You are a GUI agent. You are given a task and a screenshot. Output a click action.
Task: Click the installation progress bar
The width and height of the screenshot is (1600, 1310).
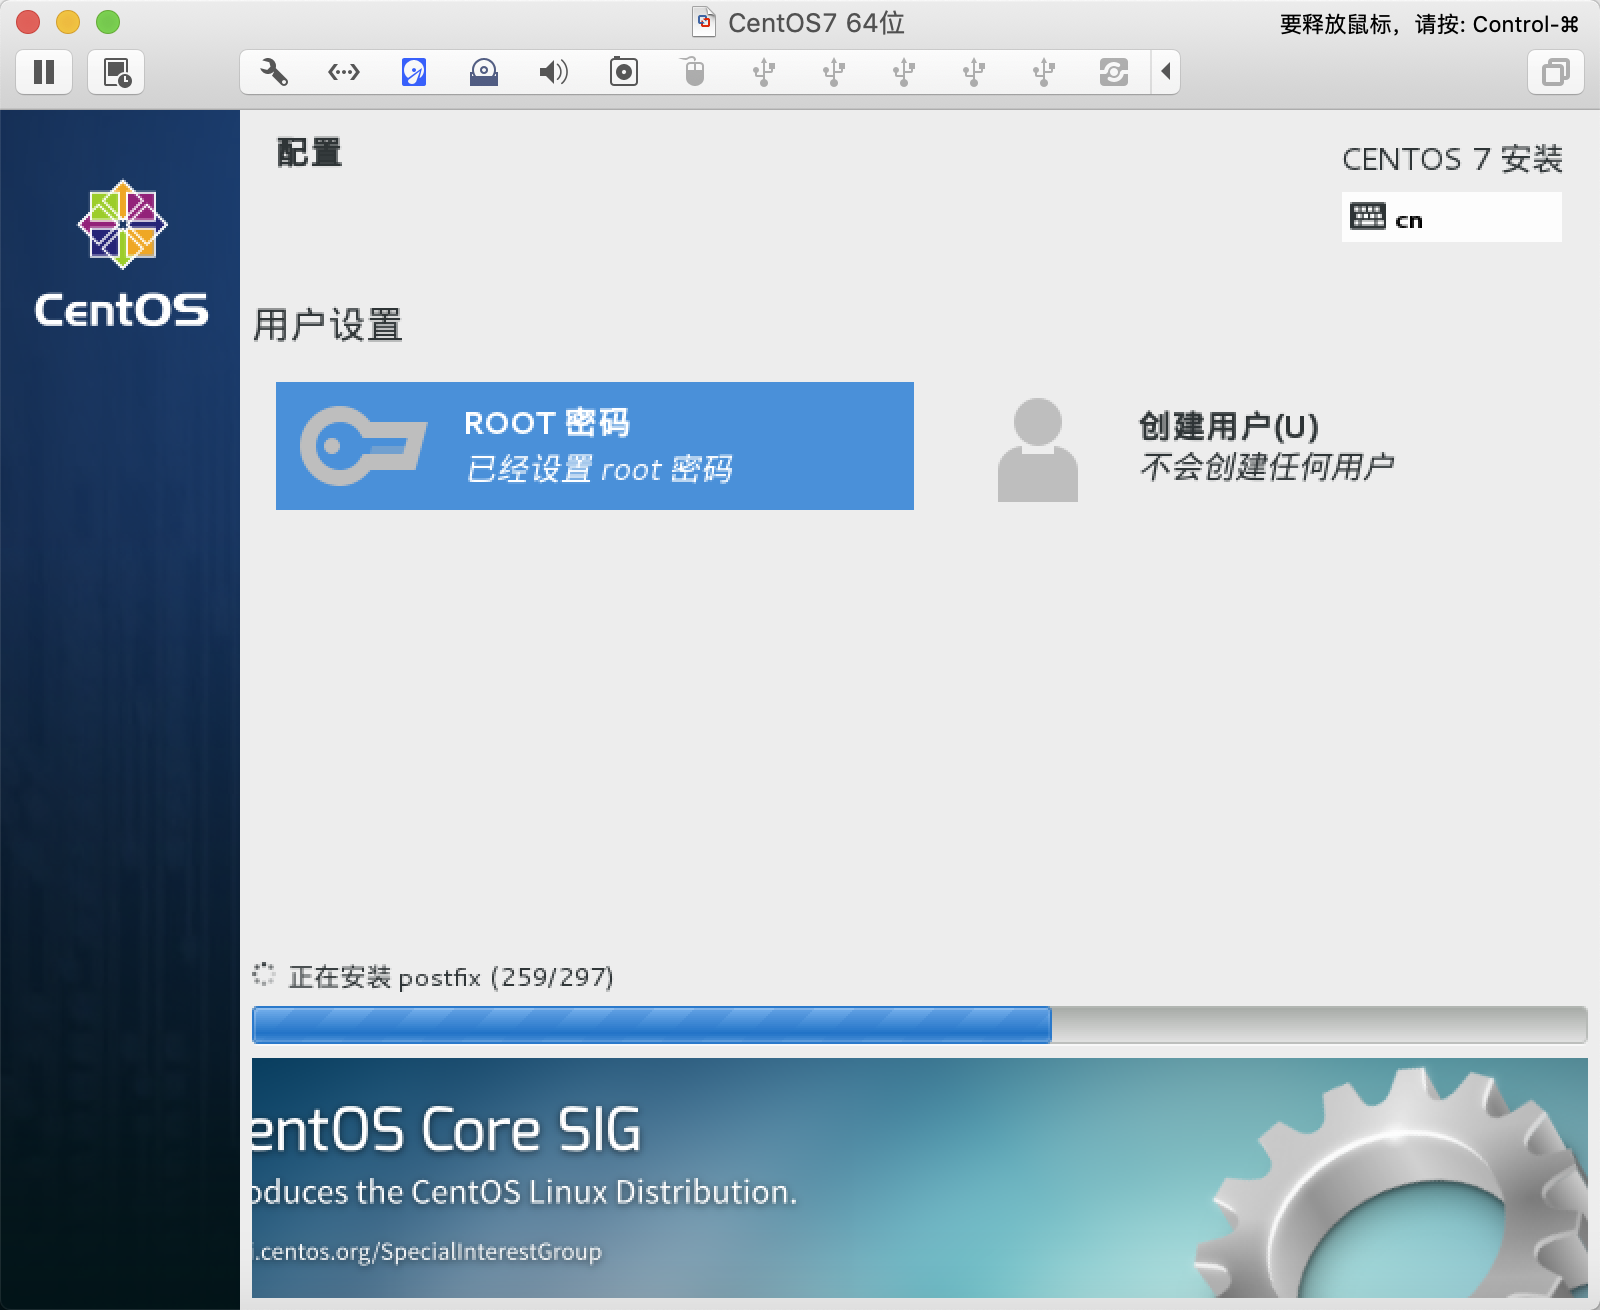tap(919, 1025)
